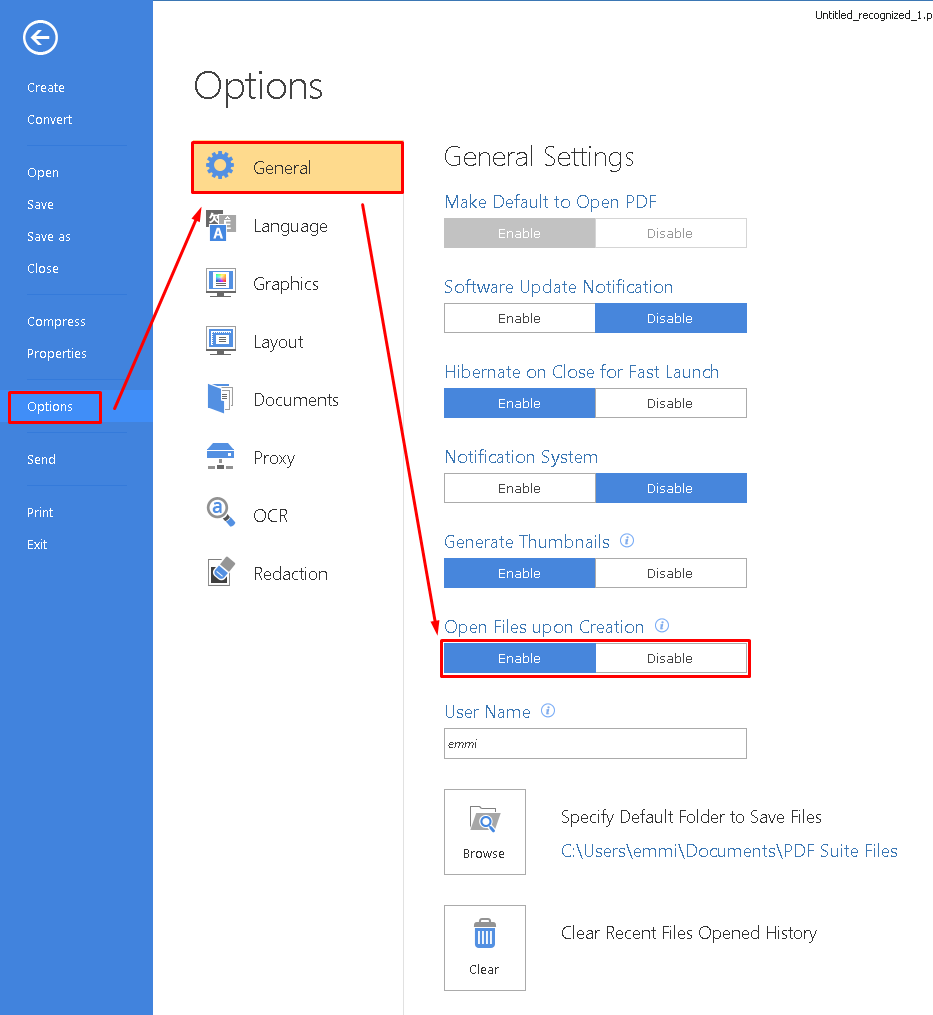Clear recent files opened history
933x1015 pixels.
[x=484, y=948]
